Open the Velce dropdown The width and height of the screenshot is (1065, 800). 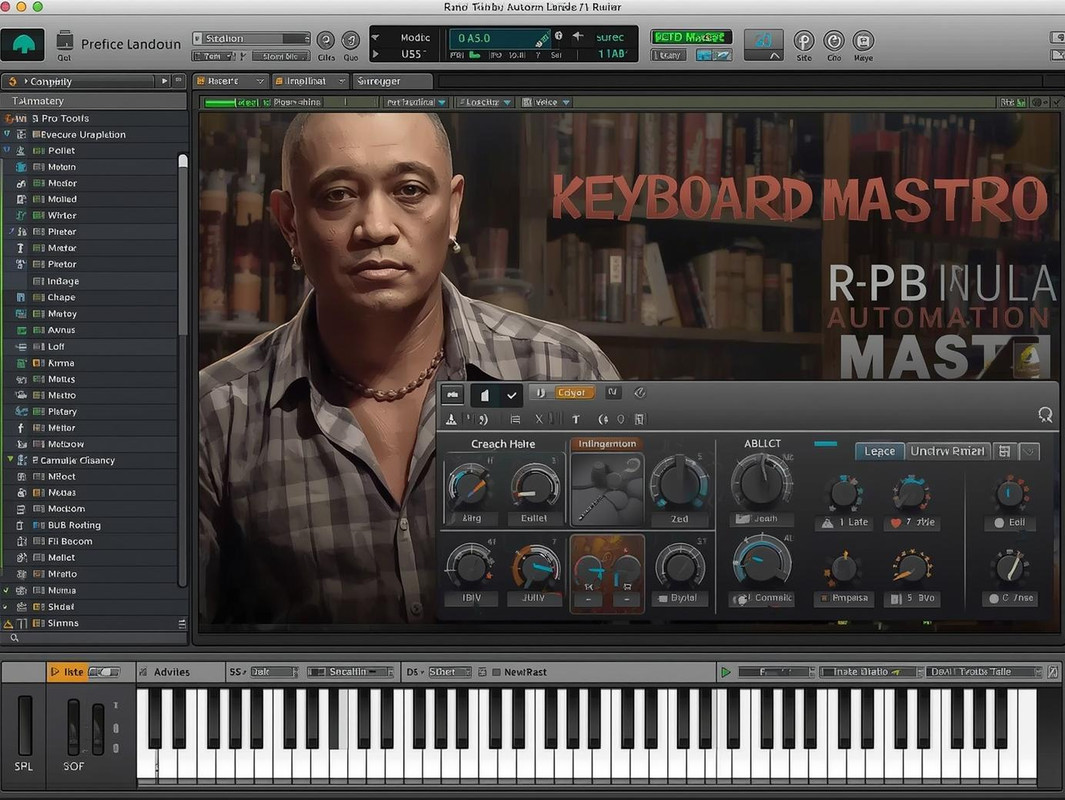point(545,103)
